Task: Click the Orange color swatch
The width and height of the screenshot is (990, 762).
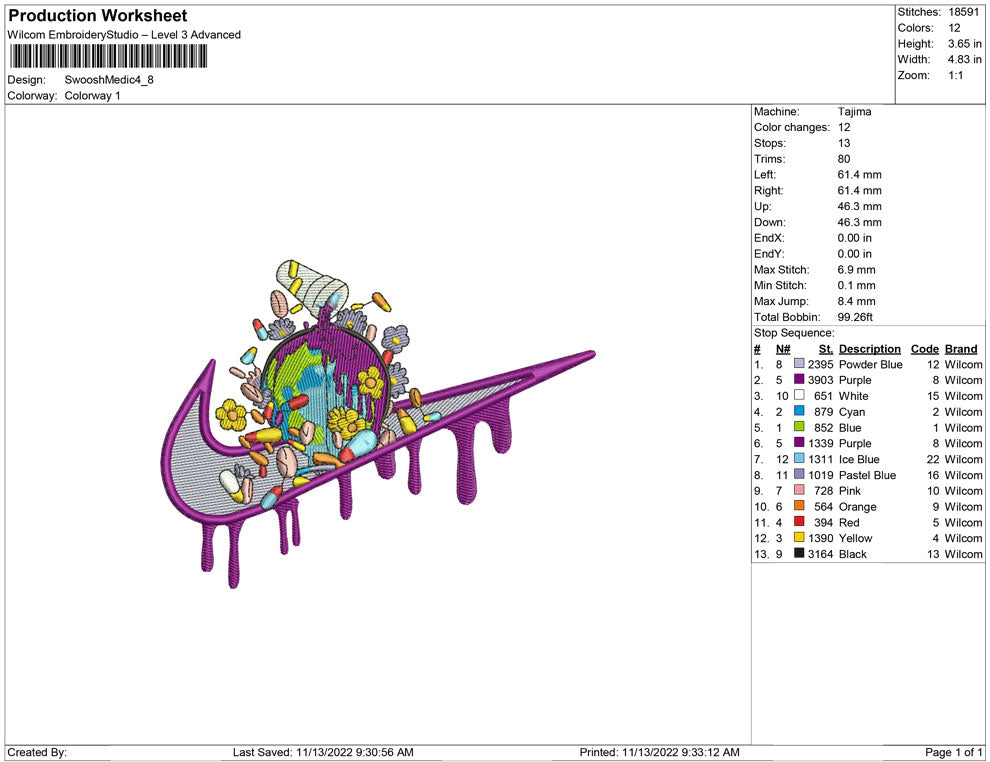Action: click(x=799, y=506)
